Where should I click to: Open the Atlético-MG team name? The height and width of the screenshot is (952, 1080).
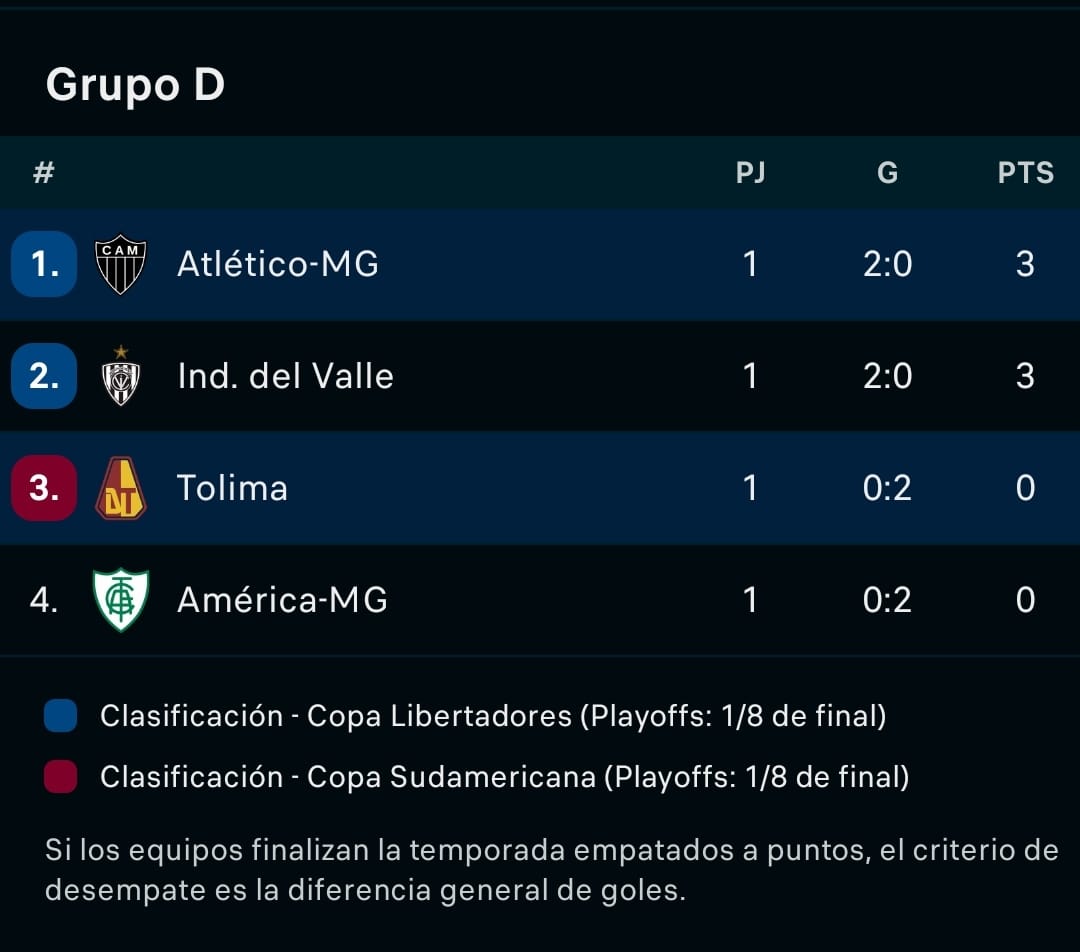pyautogui.click(x=278, y=265)
